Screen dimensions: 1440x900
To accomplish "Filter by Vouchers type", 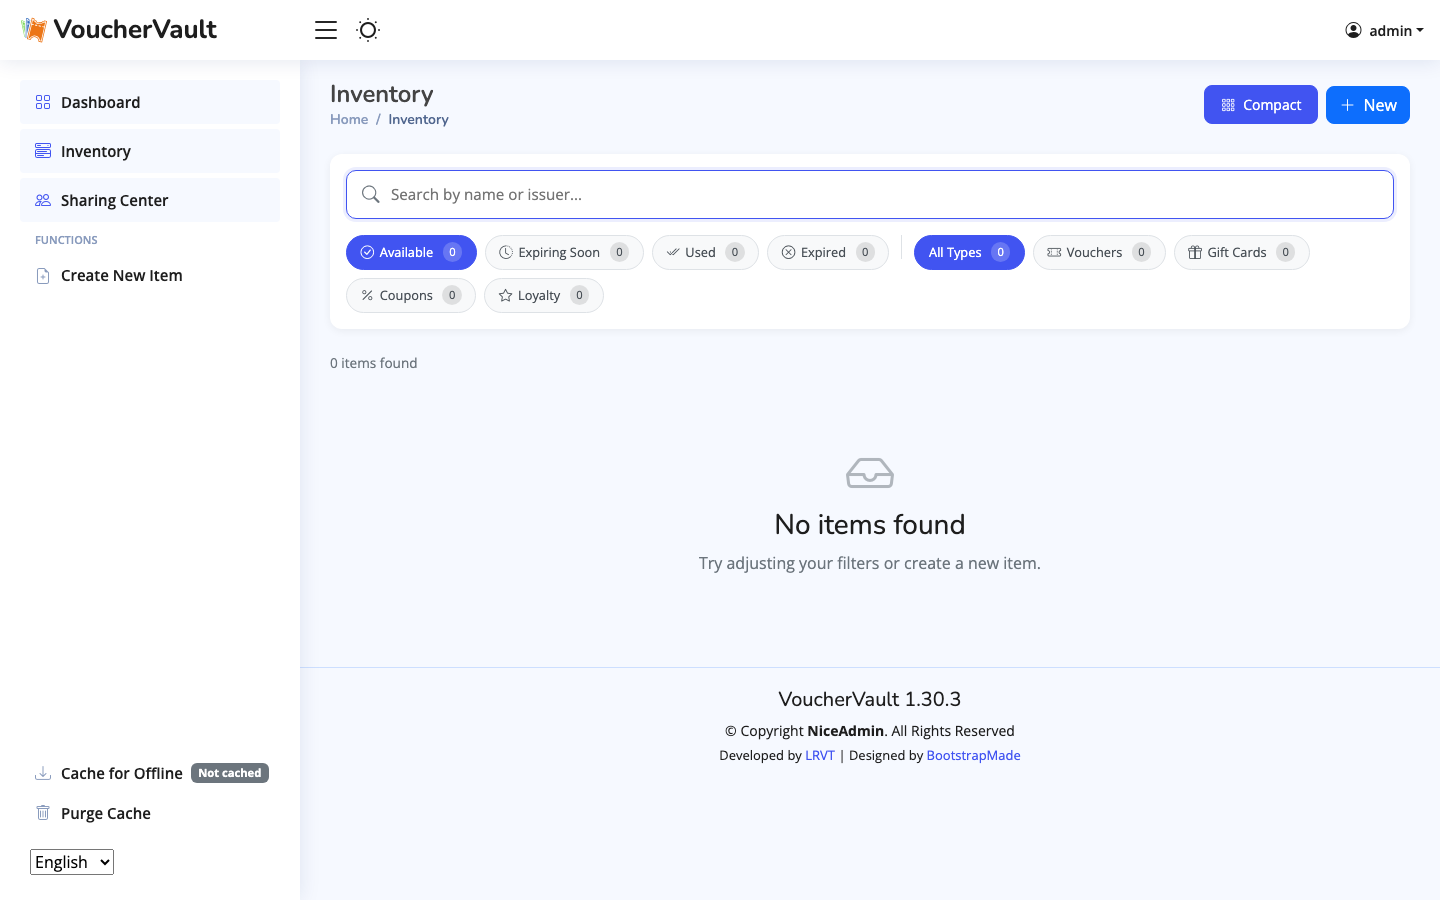I will click(x=1099, y=252).
